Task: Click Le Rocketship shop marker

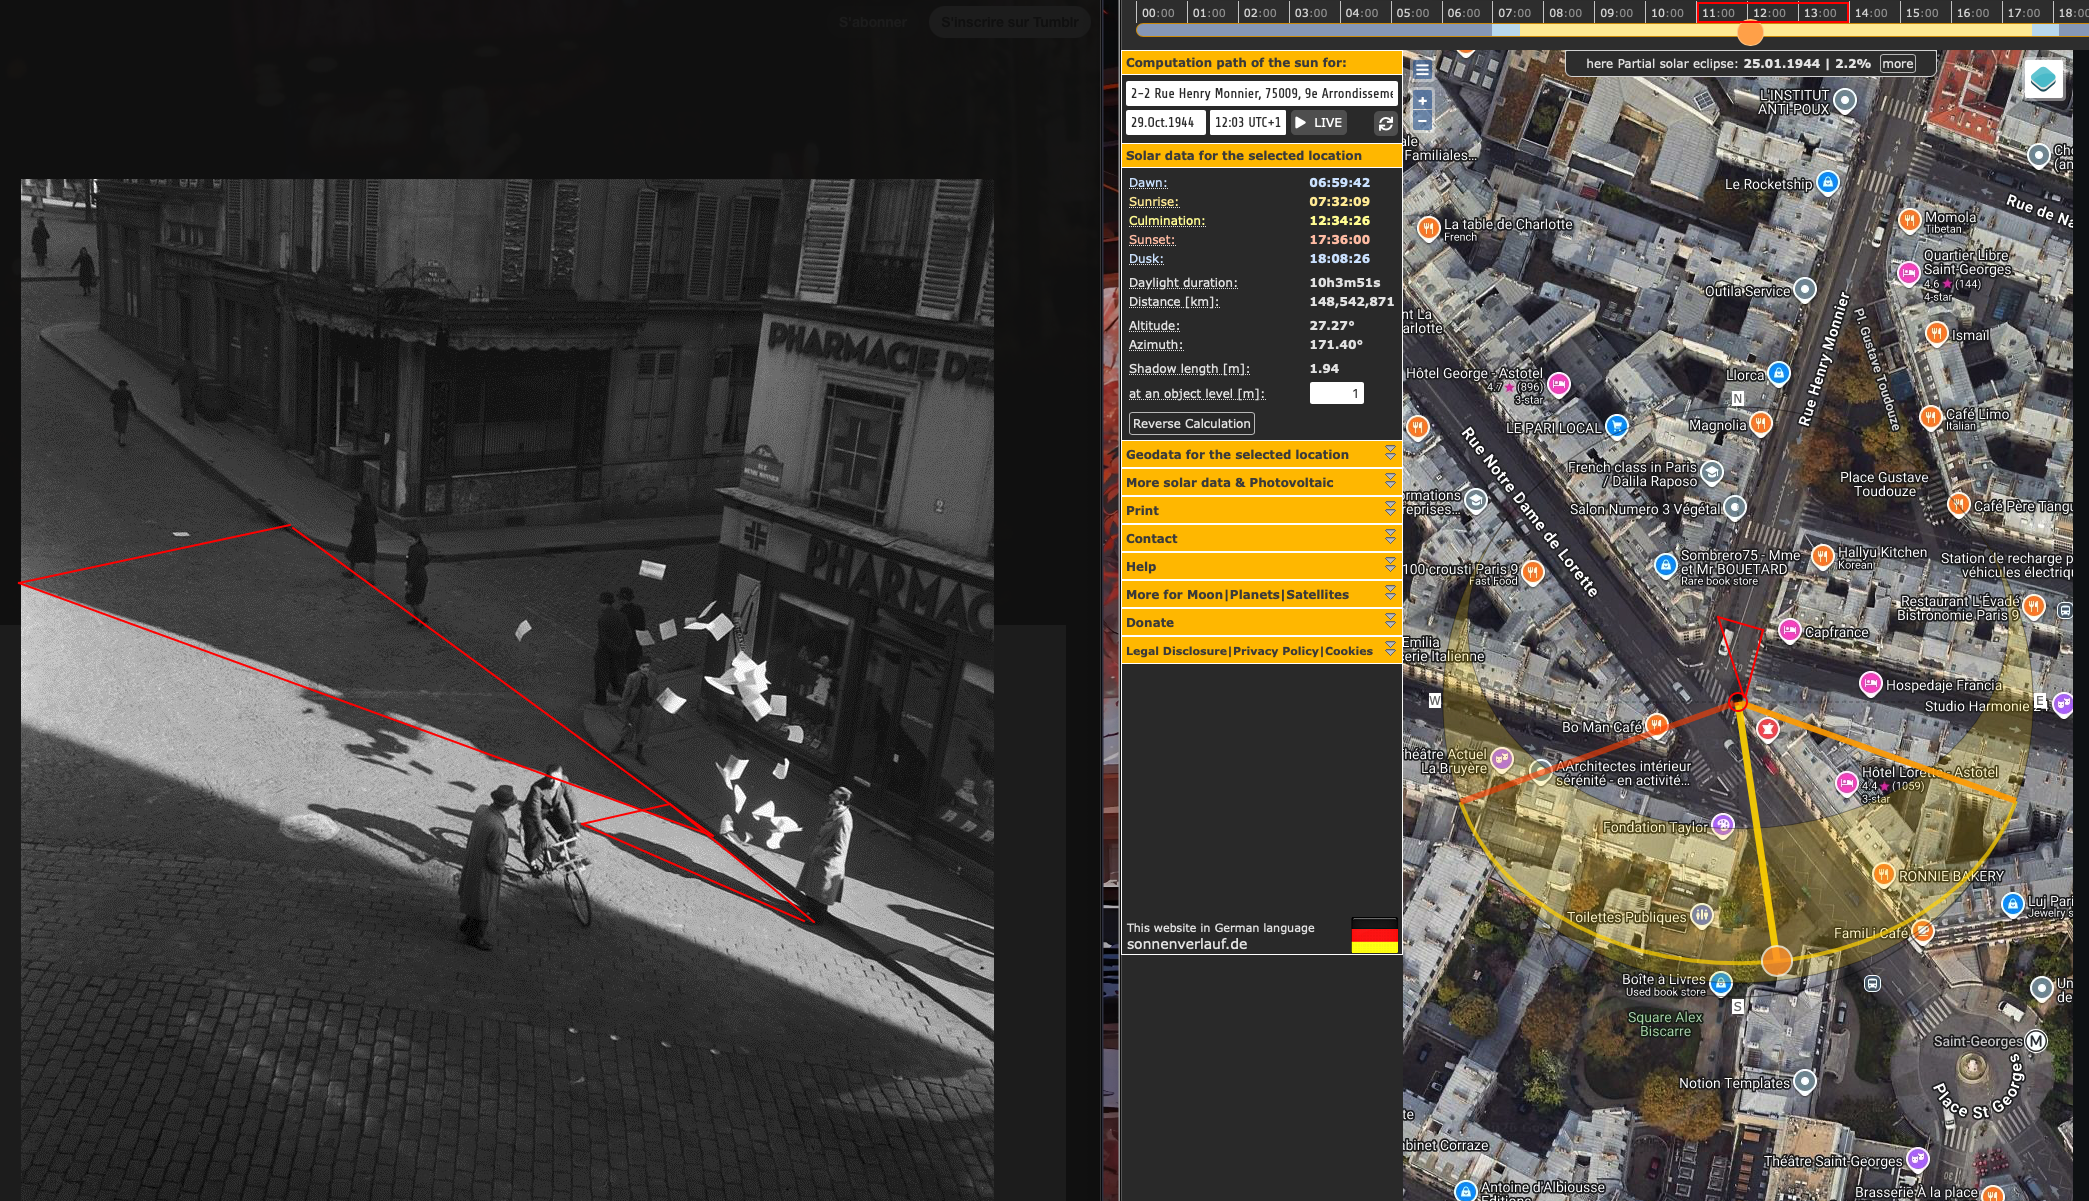Action: pyautogui.click(x=1827, y=183)
